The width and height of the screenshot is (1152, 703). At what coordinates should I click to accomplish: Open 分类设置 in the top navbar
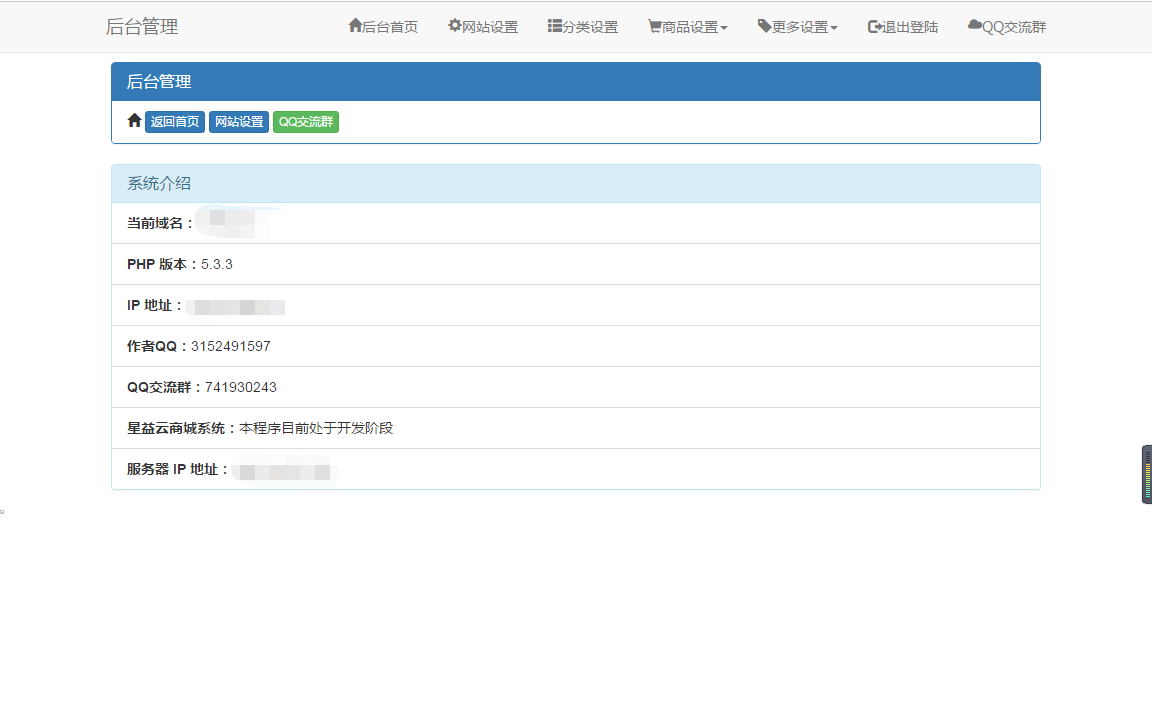pyautogui.click(x=583, y=26)
